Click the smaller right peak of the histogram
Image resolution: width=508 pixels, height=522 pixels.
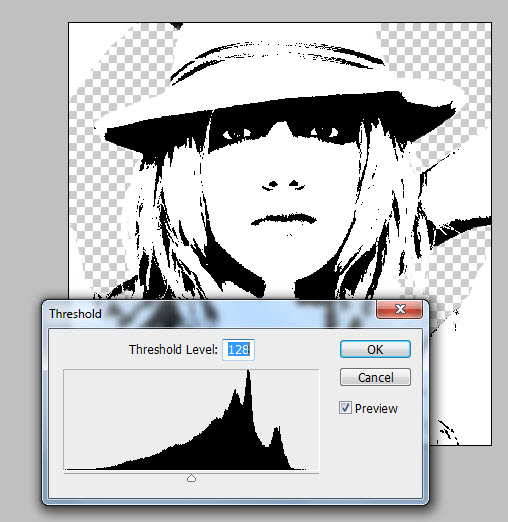click(276, 433)
